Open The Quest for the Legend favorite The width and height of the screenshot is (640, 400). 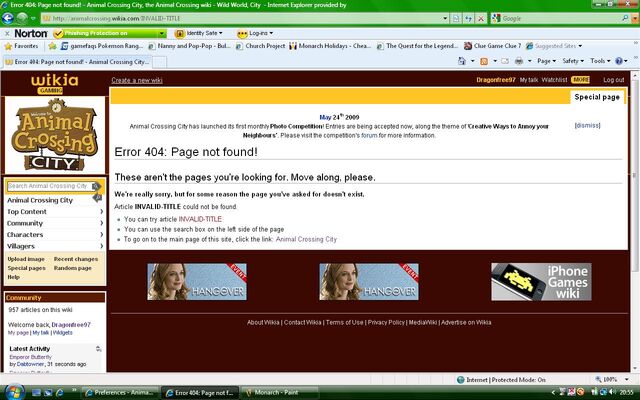[x=418, y=46]
